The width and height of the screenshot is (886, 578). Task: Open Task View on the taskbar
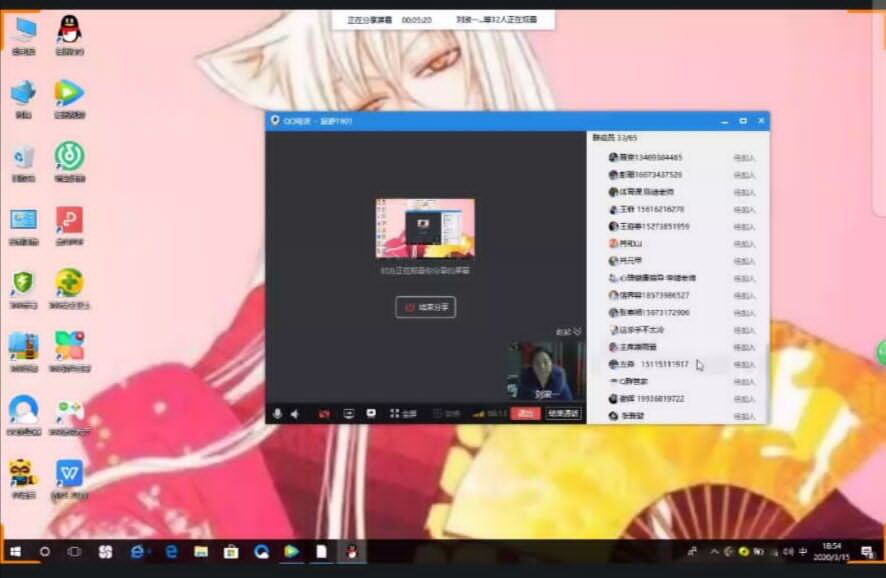[x=74, y=552]
